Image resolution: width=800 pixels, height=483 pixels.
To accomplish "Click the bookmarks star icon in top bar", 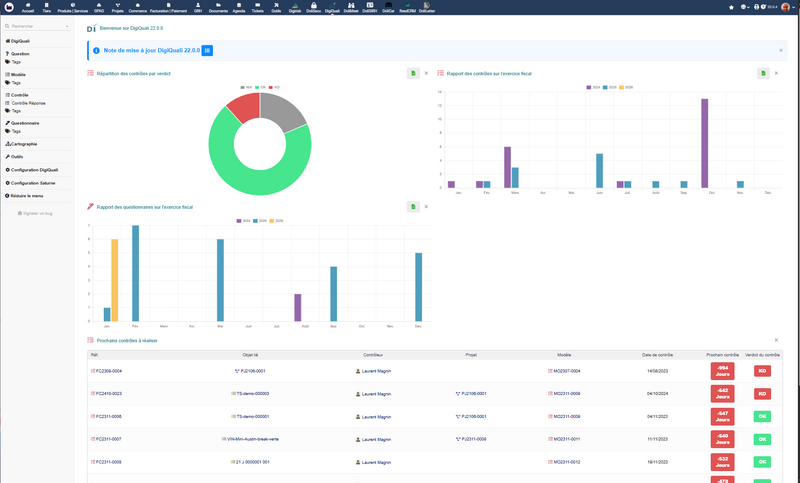I will [x=731, y=7].
